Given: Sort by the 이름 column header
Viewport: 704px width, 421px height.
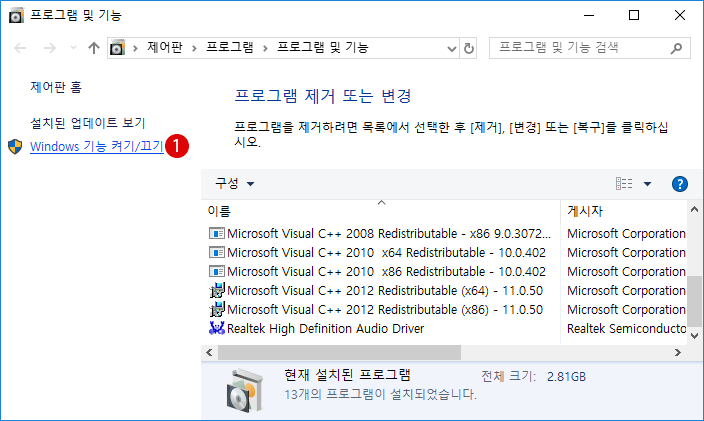Looking at the screenshot, I should 381,210.
